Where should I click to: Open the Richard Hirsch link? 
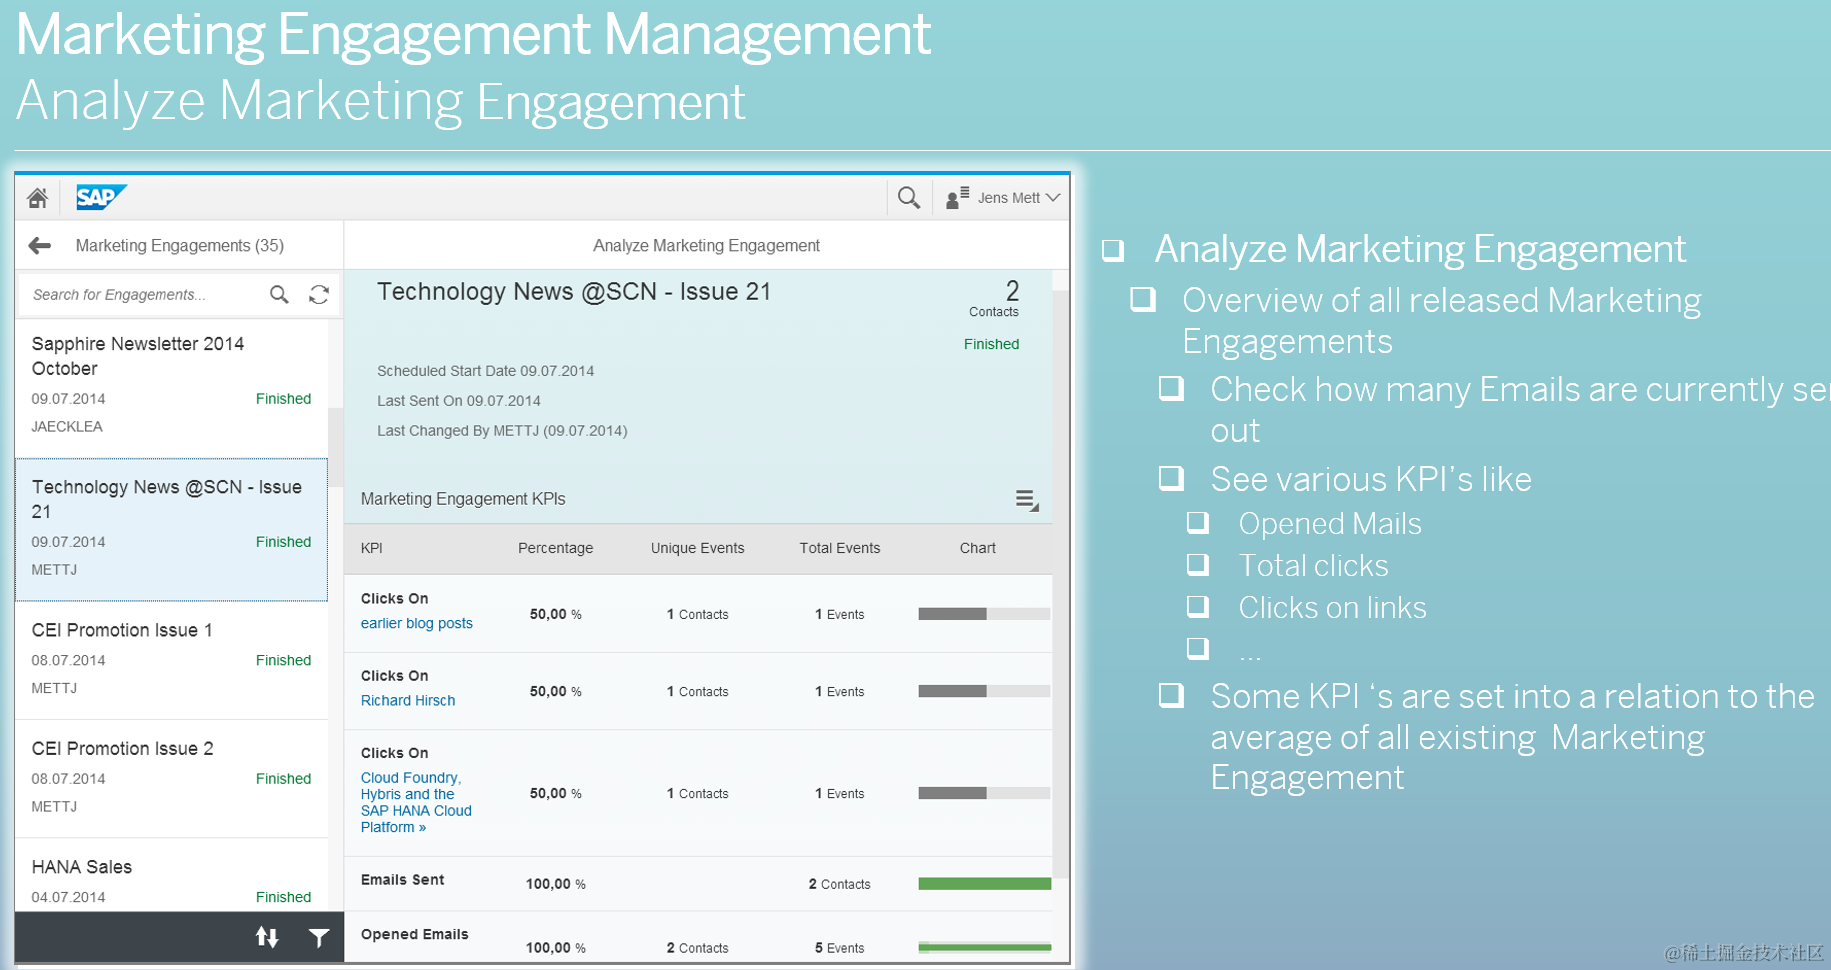tap(407, 700)
